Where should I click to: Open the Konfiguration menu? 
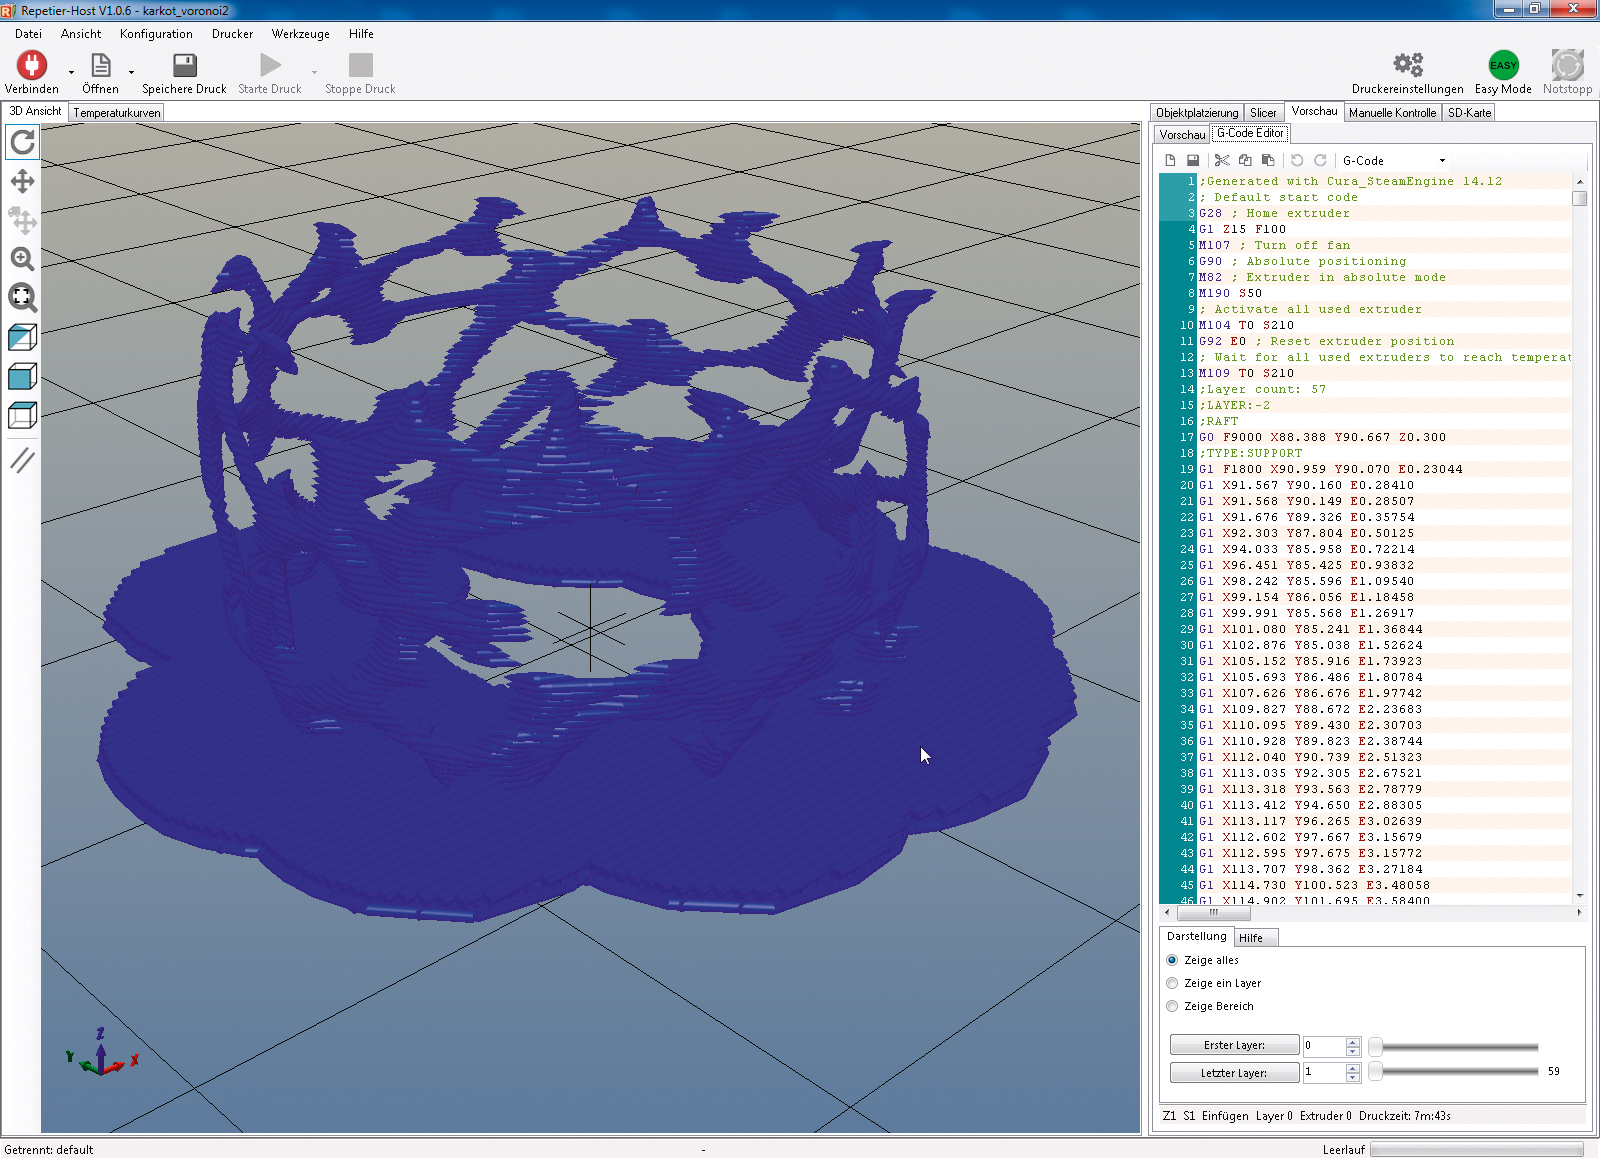[156, 34]
